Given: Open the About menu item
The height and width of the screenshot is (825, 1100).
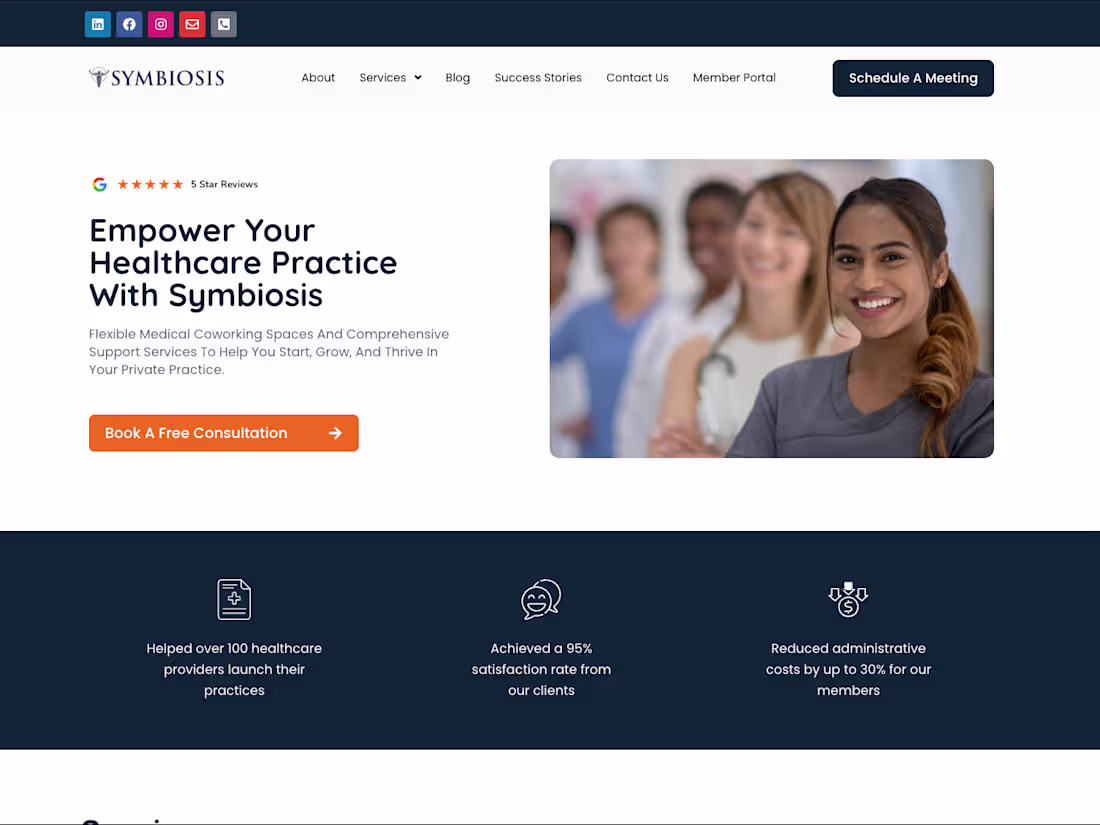Looking at the screenshot, I should pyautogui.click(x=318, y=78).
